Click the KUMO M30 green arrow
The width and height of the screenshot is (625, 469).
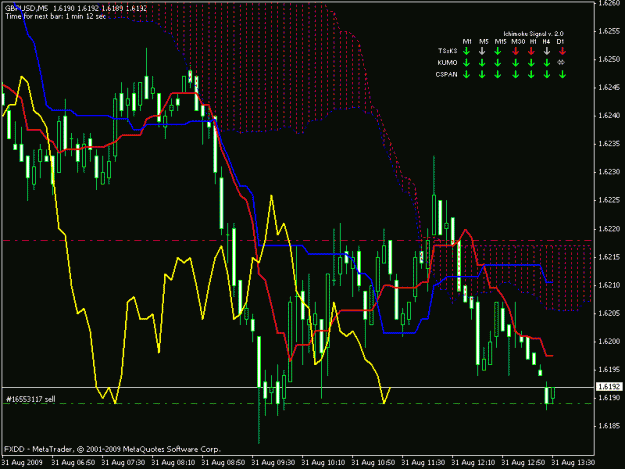click(516, 63)
